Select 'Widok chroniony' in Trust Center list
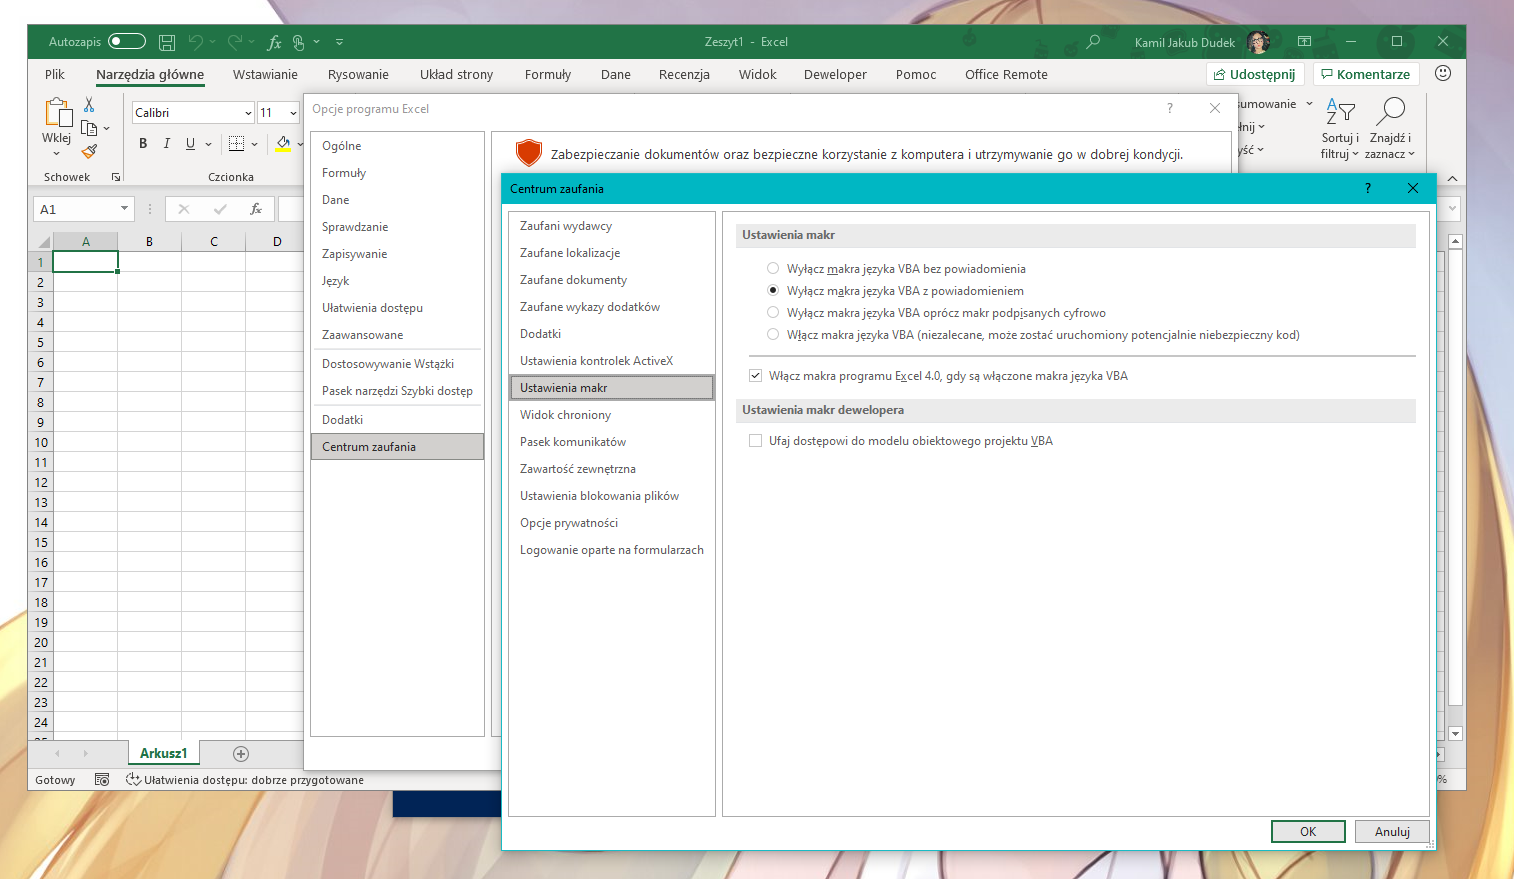 565,415
